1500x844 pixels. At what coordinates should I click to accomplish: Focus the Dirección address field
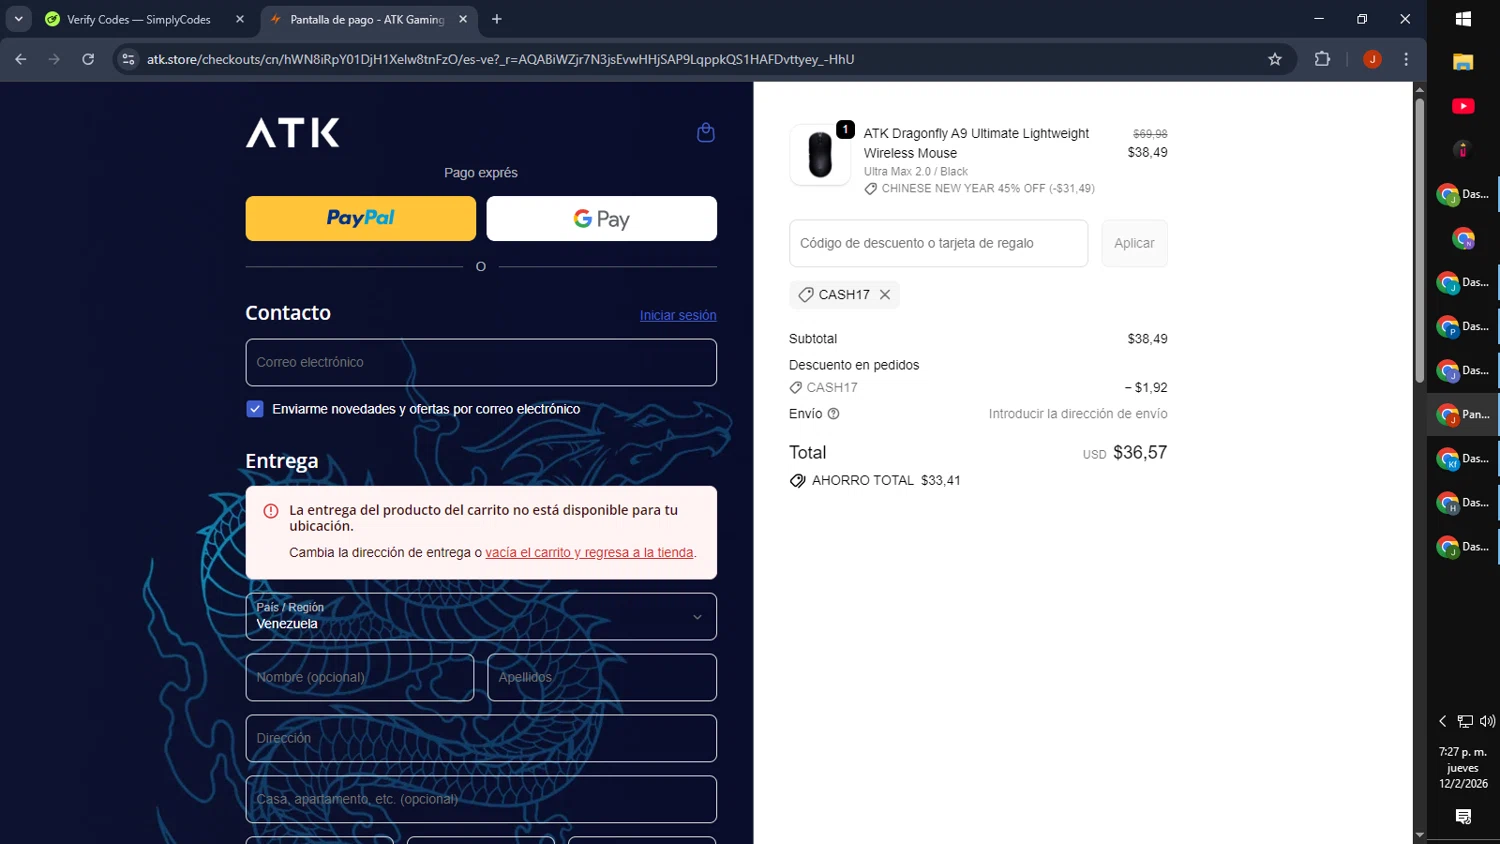coord(481,738)
